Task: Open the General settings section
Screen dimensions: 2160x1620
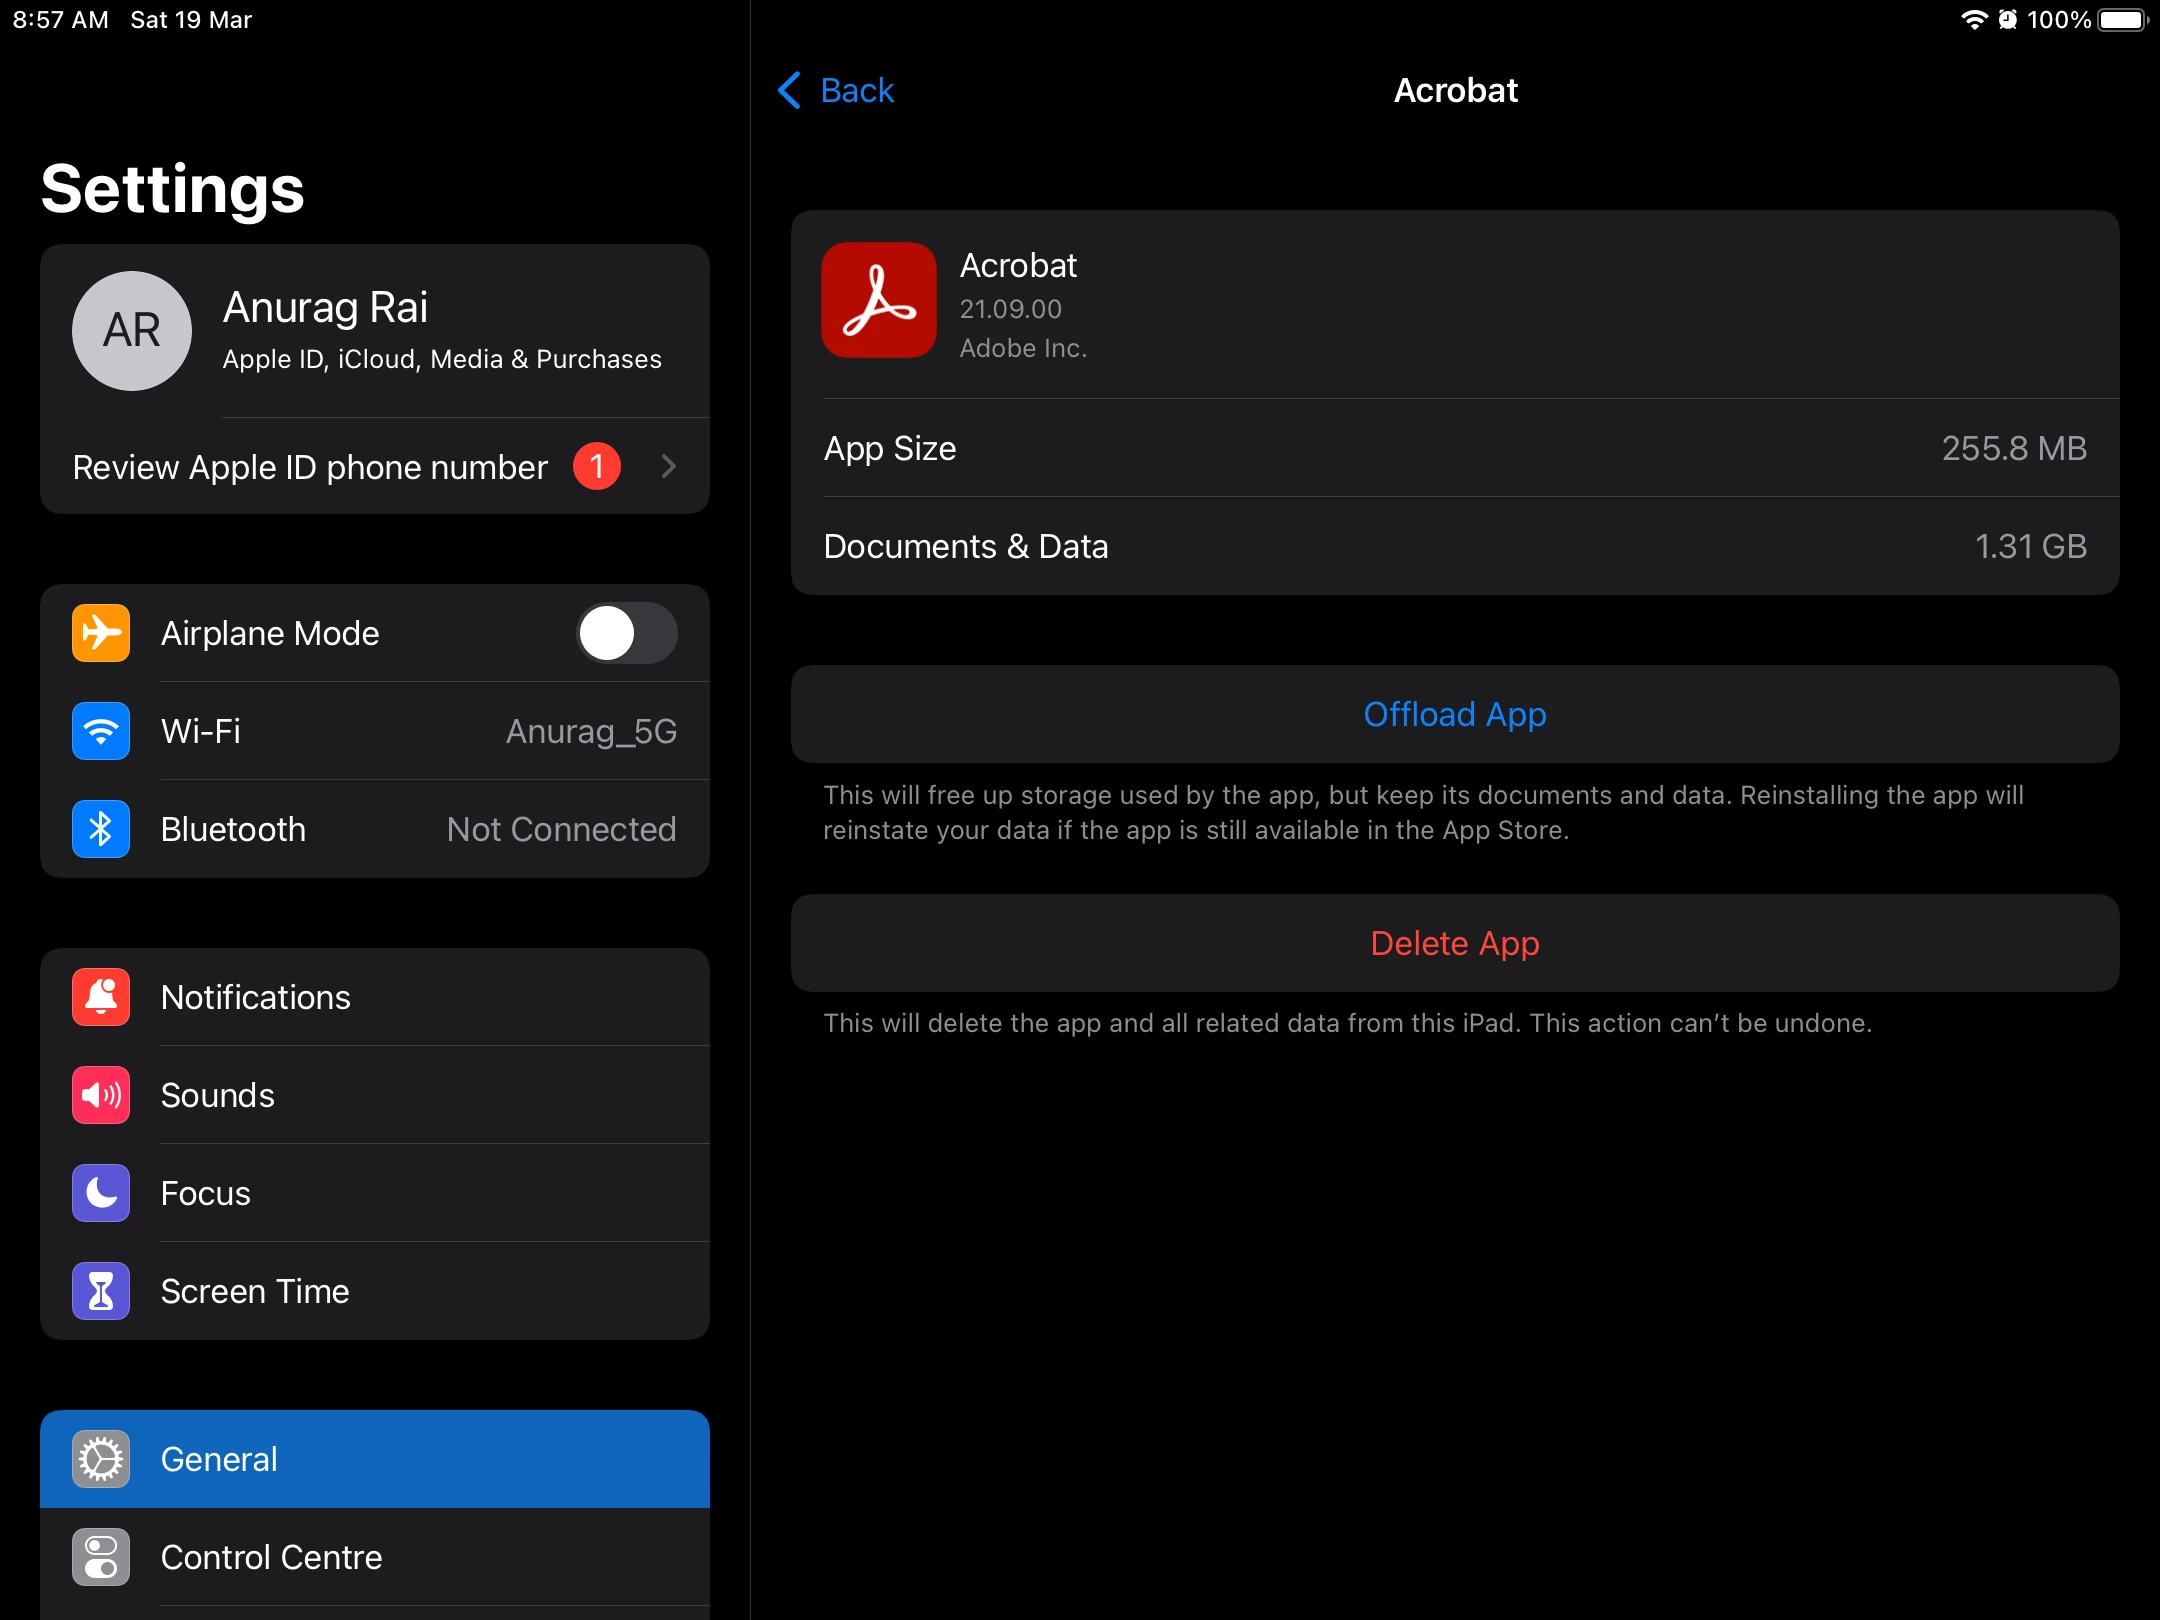Action: 375,1459
